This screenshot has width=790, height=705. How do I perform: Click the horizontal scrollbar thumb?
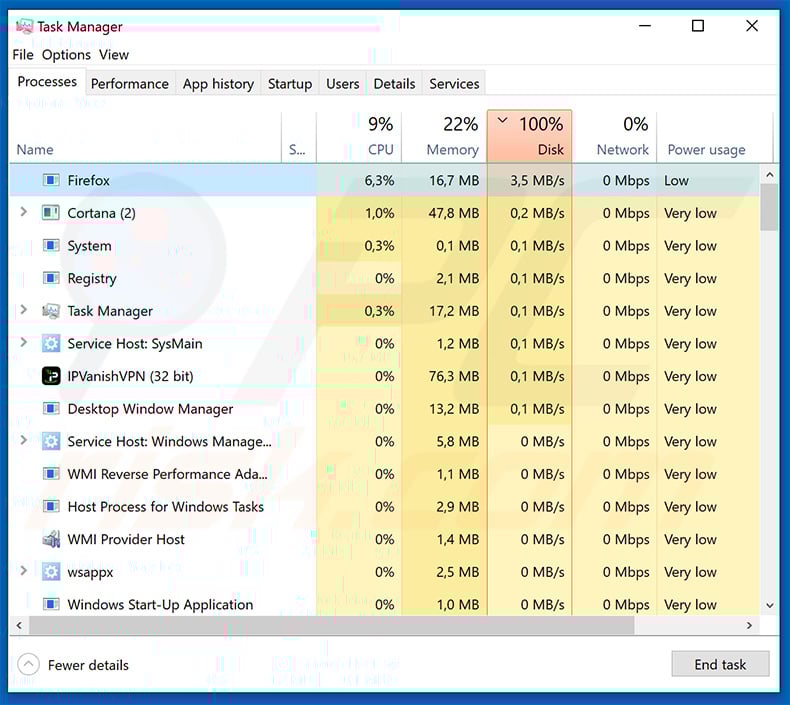(x=332, y=625)
